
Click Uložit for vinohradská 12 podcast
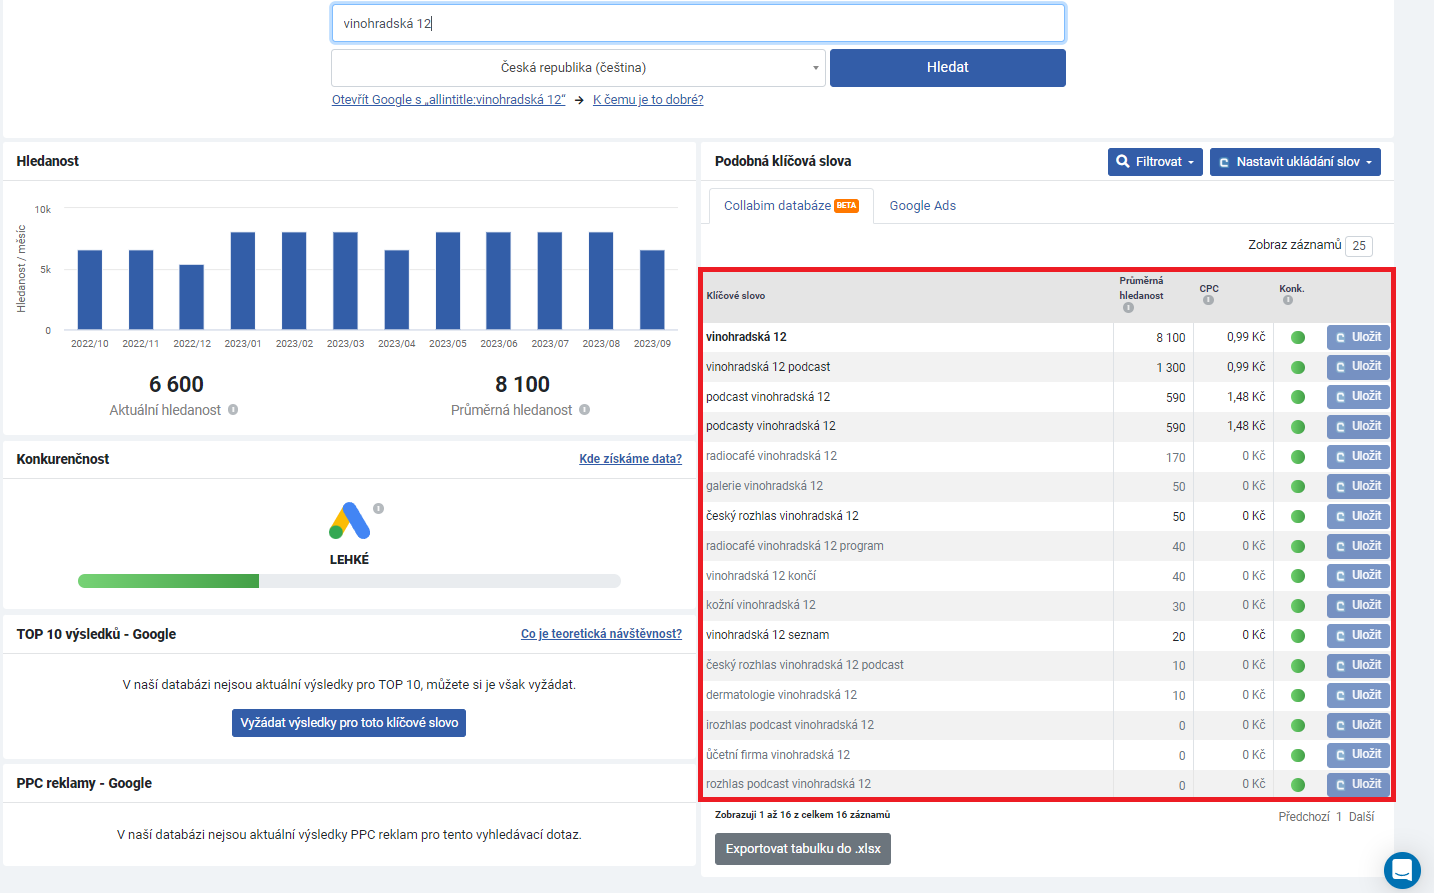(1358, 367)
